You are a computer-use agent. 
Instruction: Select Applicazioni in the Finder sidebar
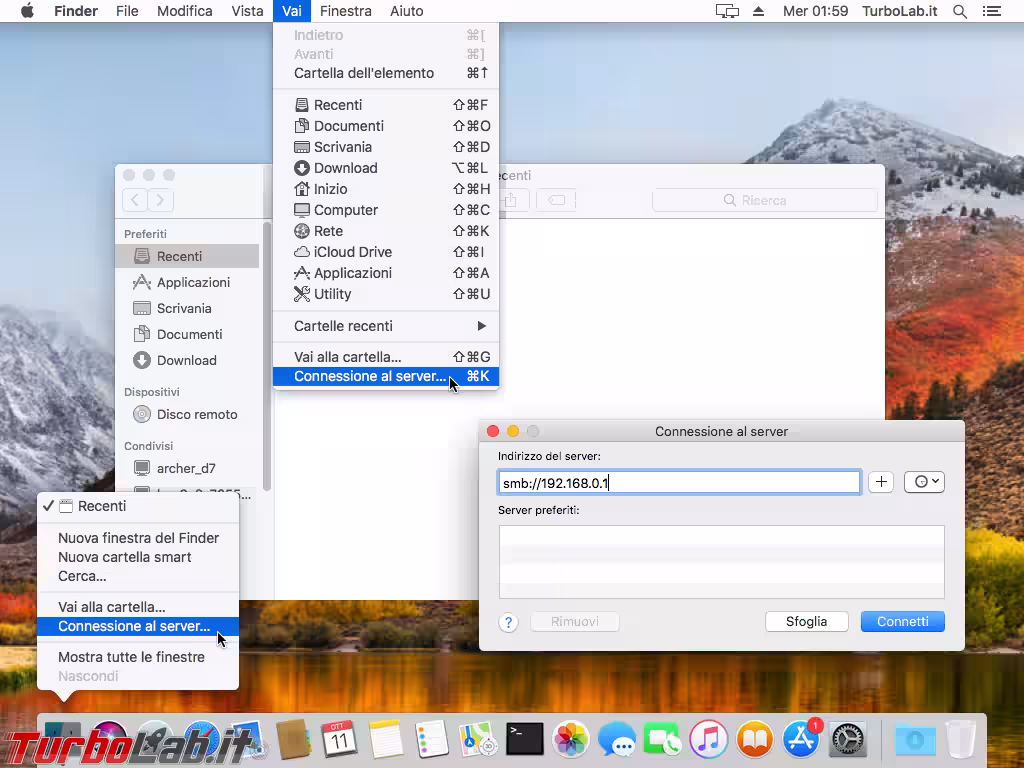coord(192,282)
